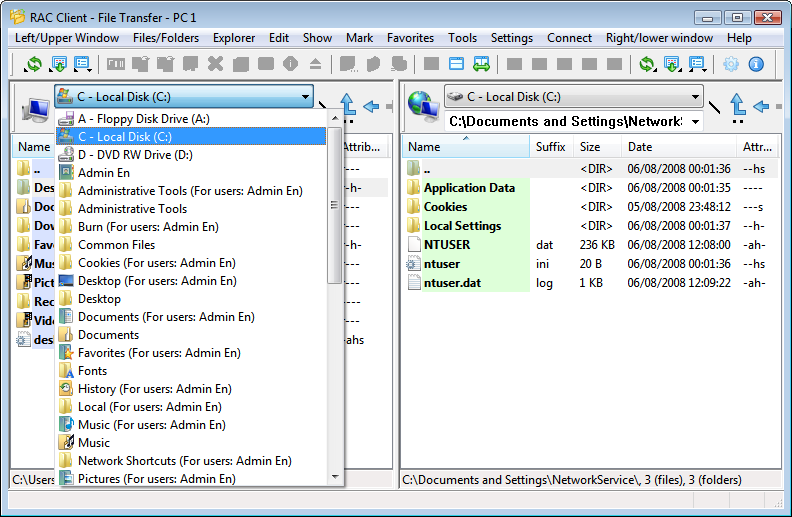This screenshot has height=517, width=792.
Task: Go back using right panel blue arrow
Action: [761, 106]
